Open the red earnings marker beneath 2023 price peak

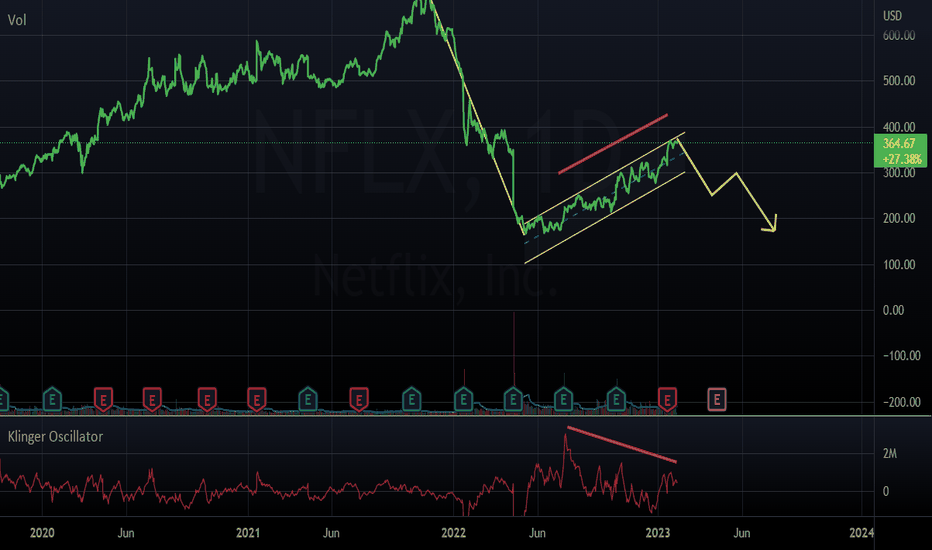tap(667, 400)
